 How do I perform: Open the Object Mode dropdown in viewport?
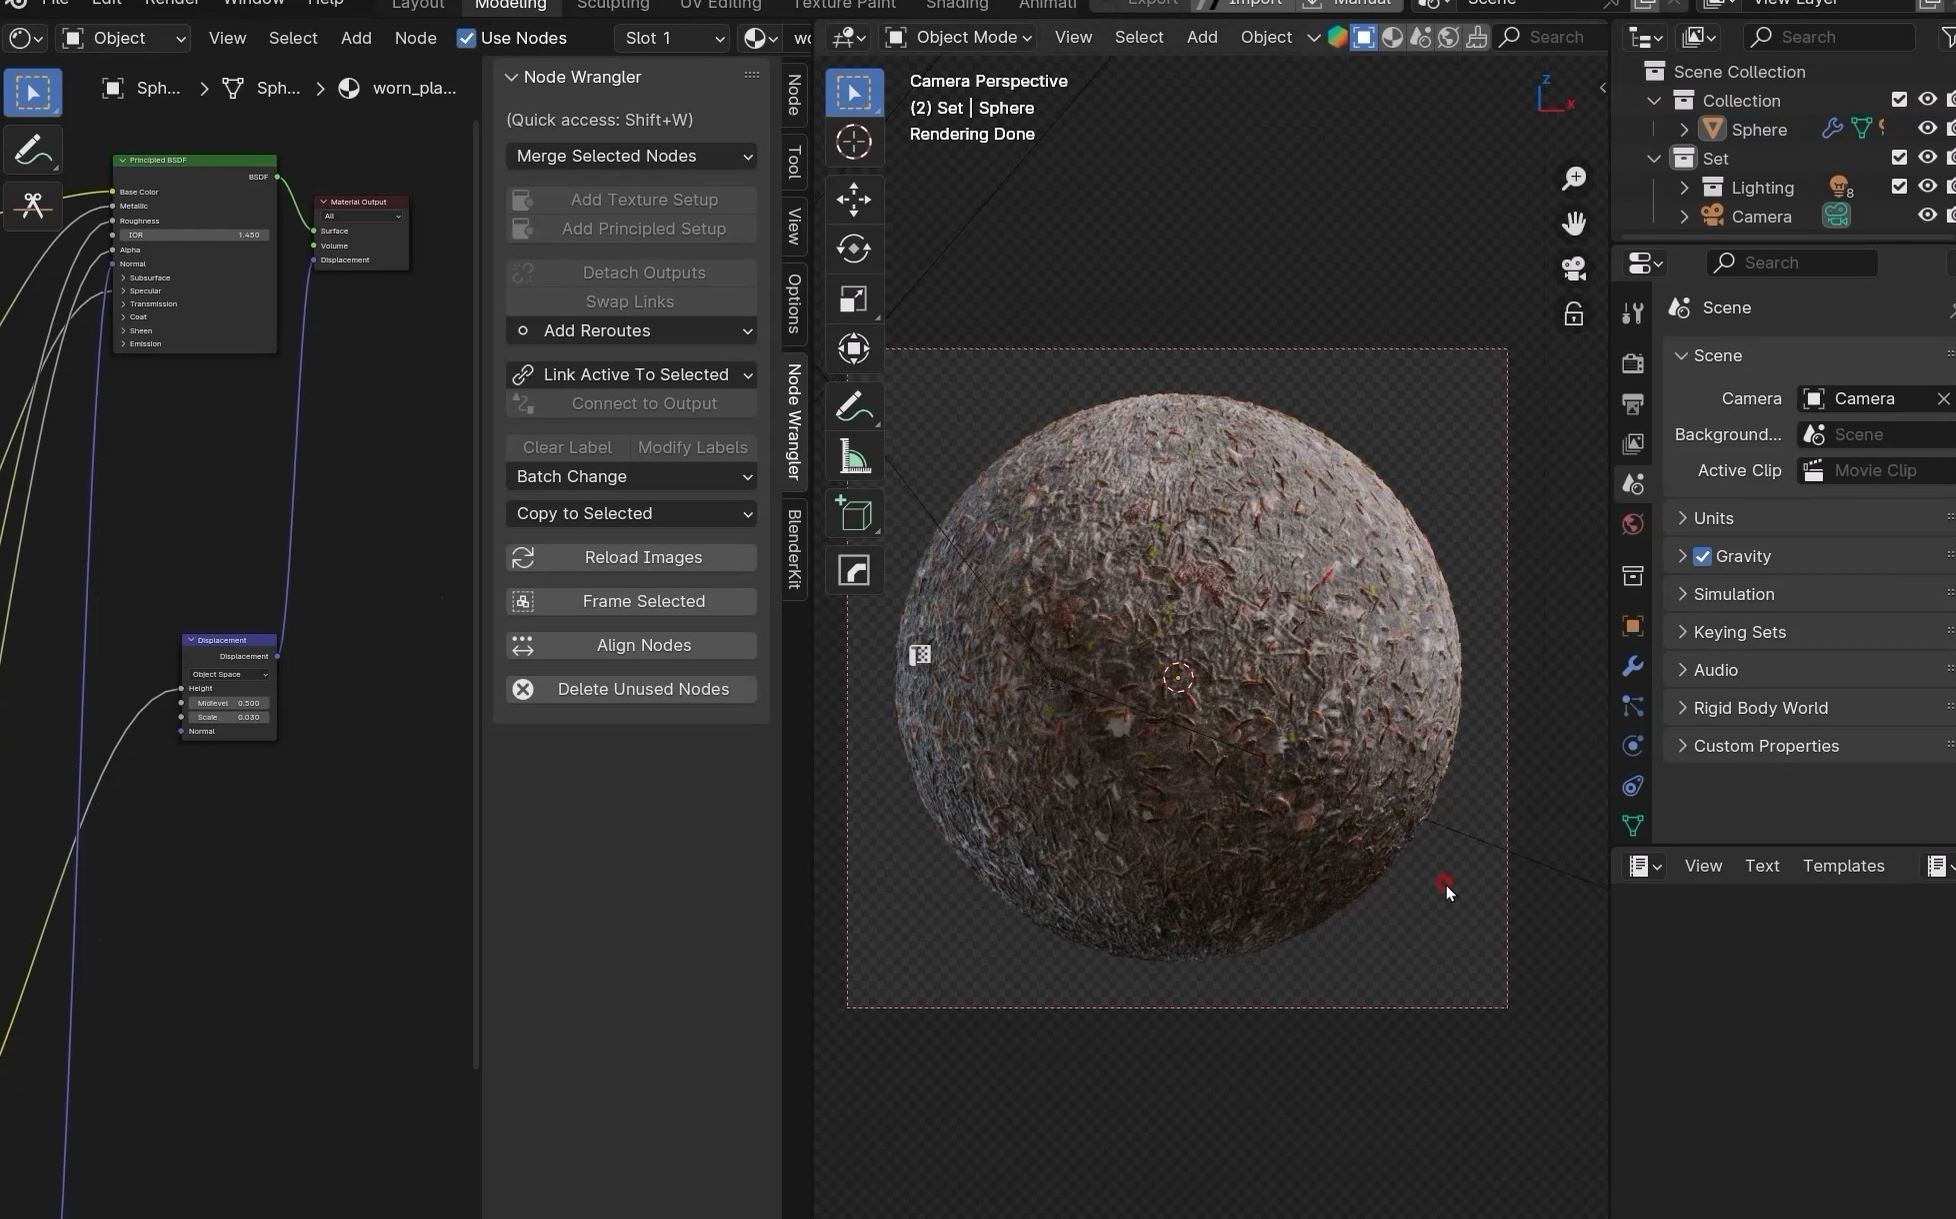coord(959,37)
